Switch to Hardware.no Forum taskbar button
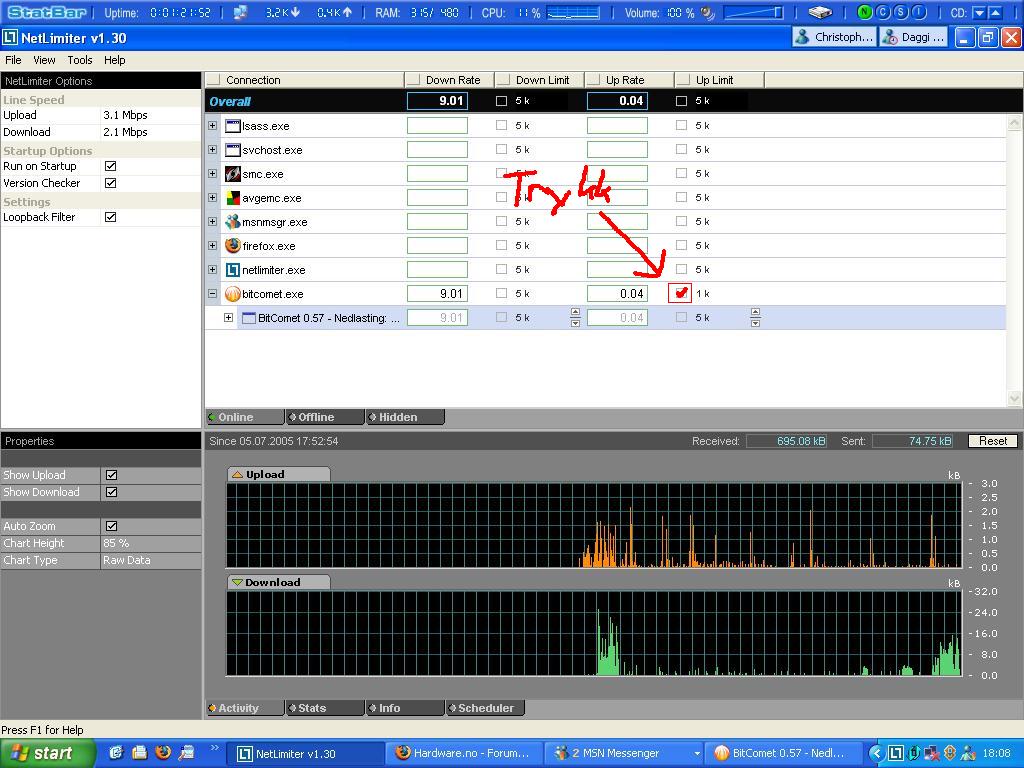This screenshot has width=1024, height=768. tap(462, 753)
